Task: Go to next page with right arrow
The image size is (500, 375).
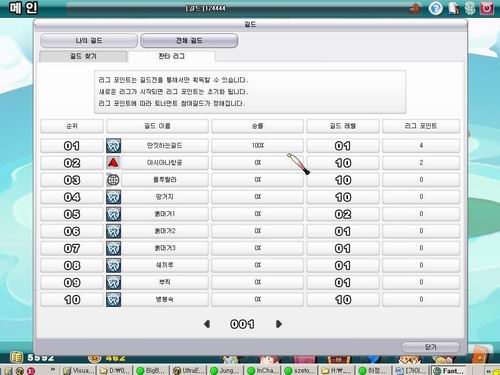Action: pos(279,324)
